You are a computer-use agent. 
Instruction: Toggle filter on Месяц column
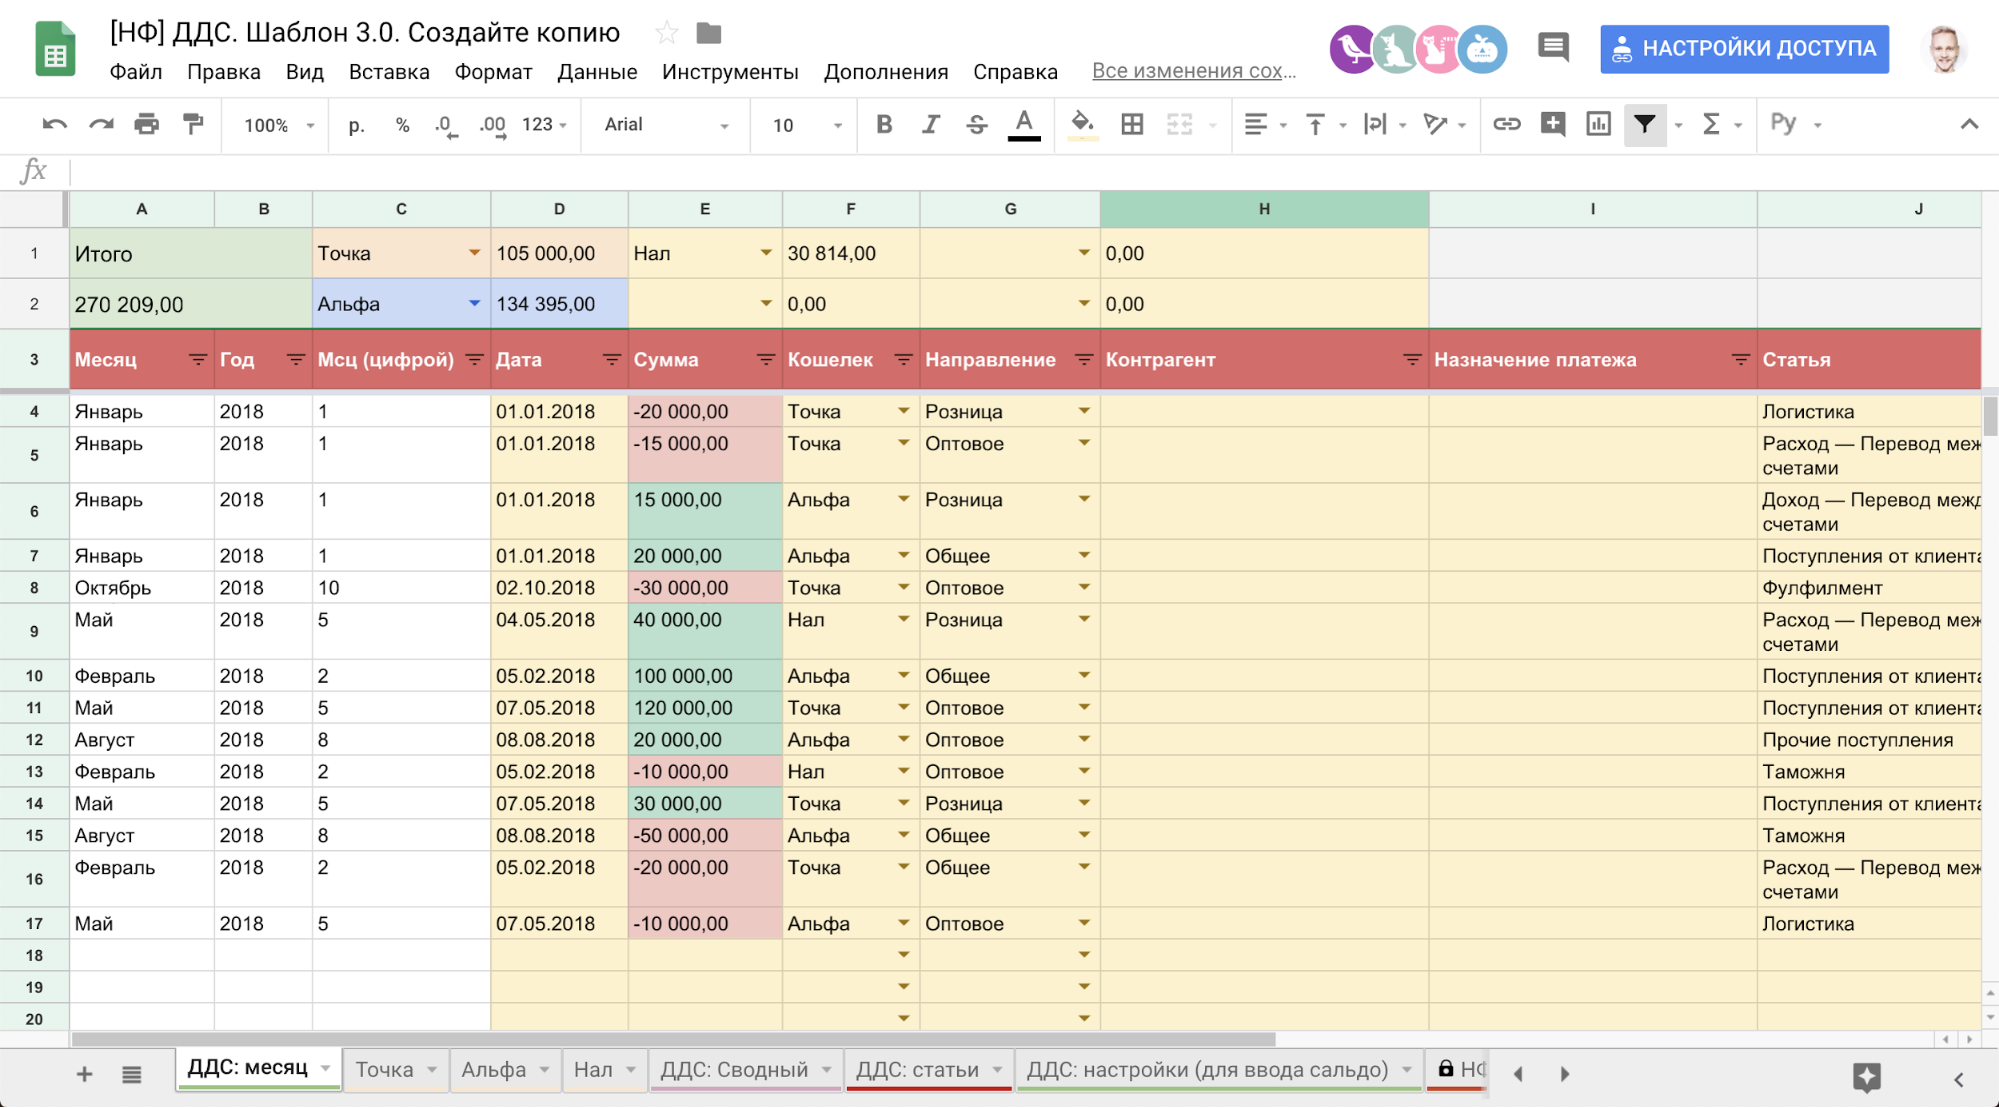198,358
